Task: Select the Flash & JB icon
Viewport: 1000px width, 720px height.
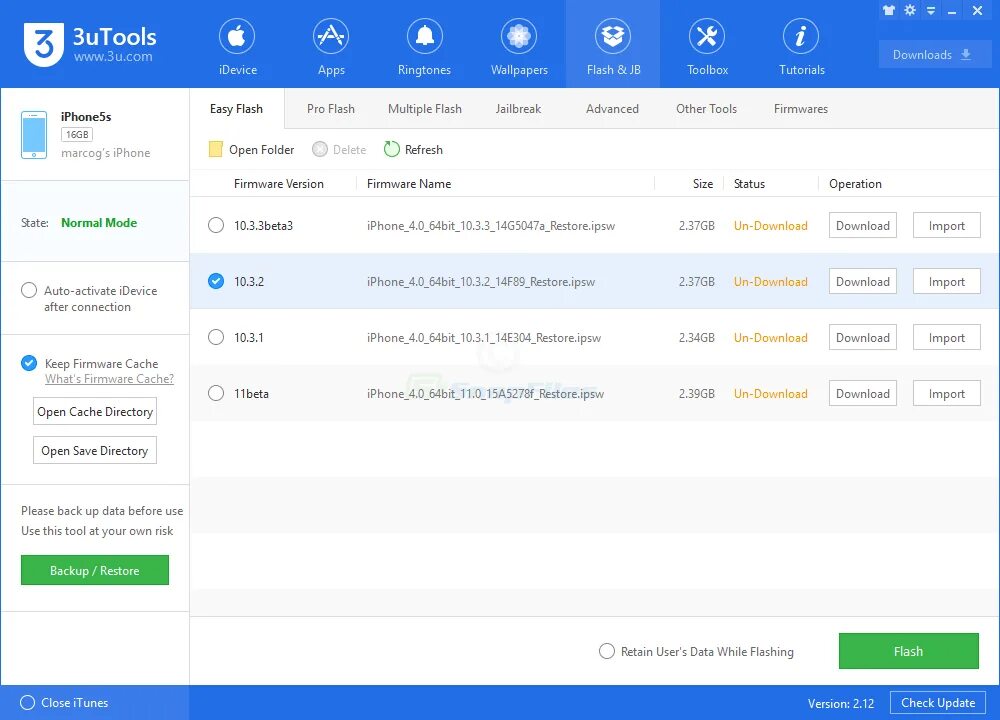Action: (613, 36)
